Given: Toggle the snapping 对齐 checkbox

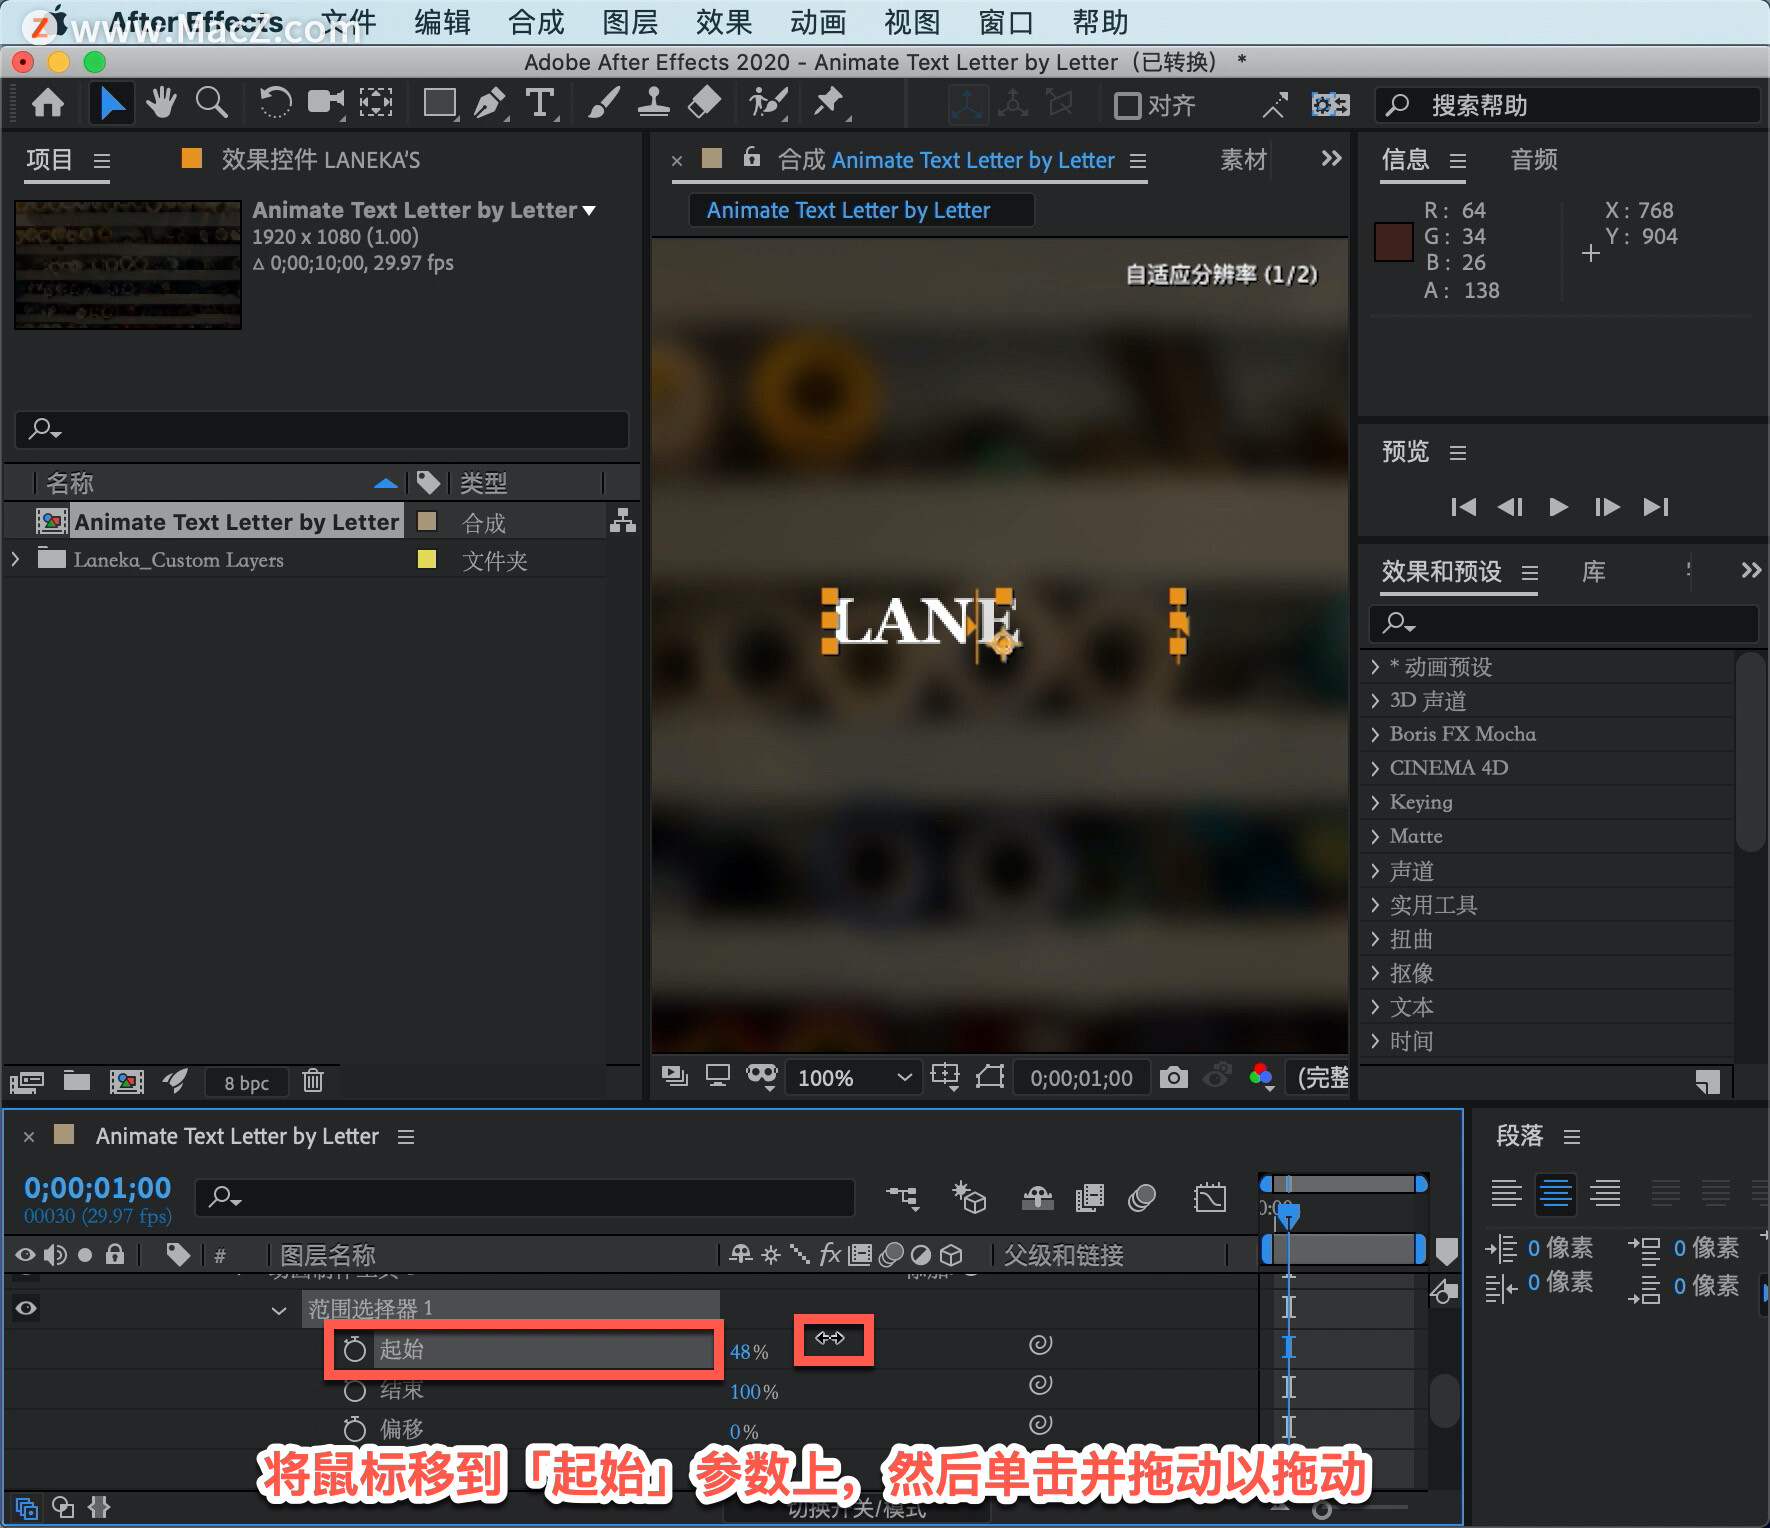Looking at the screenshot, I should pos(1127,105).
